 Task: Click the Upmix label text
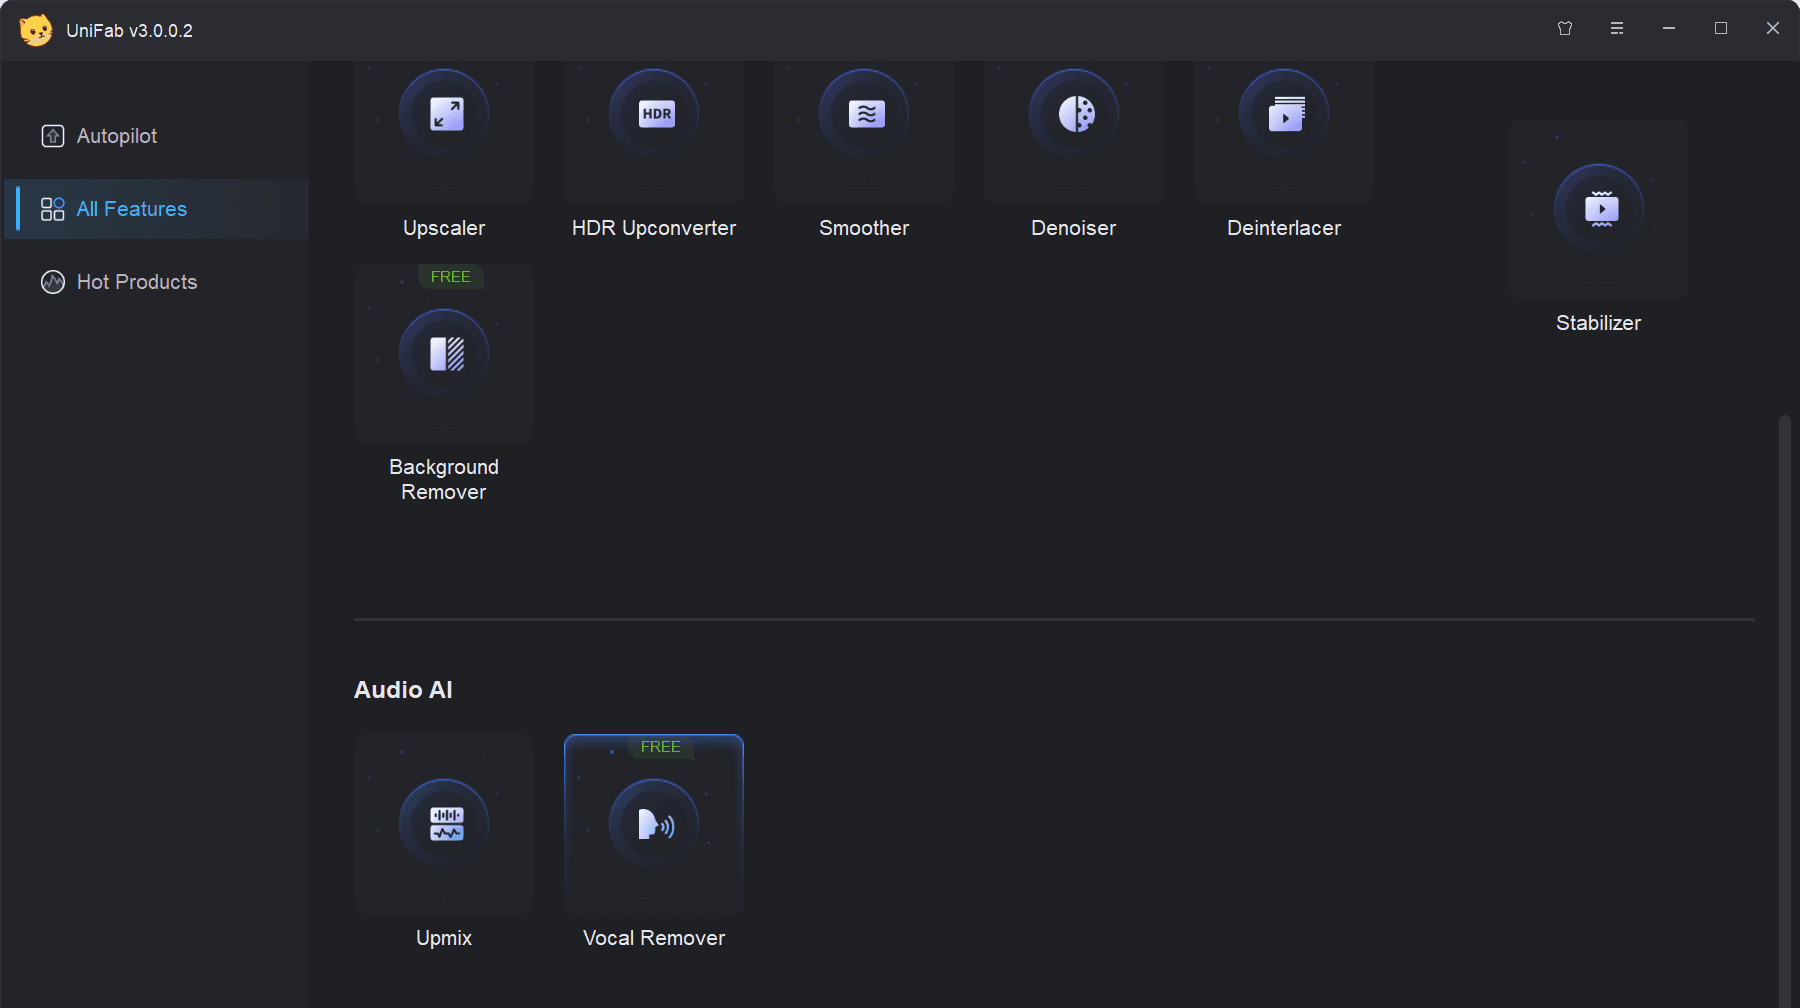point(444,938)
